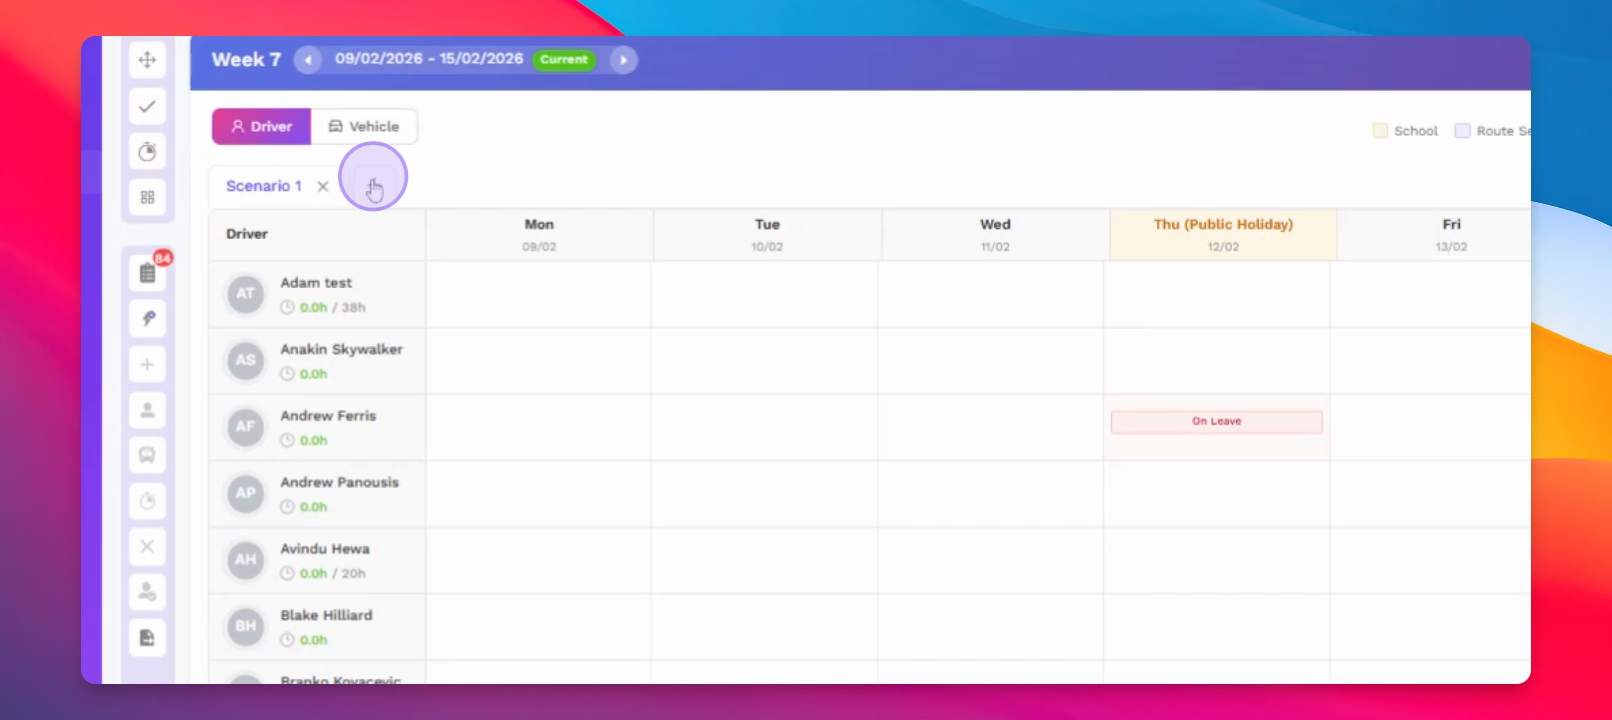Open the bus icon in the sidebar

tap(147, 455)
